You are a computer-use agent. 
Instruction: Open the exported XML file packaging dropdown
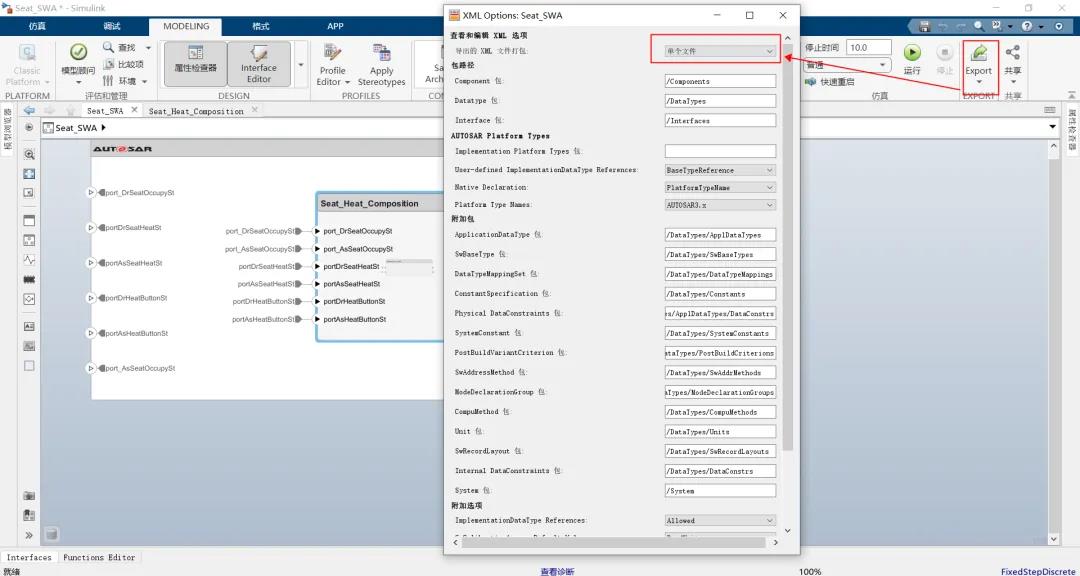[720, 50]
